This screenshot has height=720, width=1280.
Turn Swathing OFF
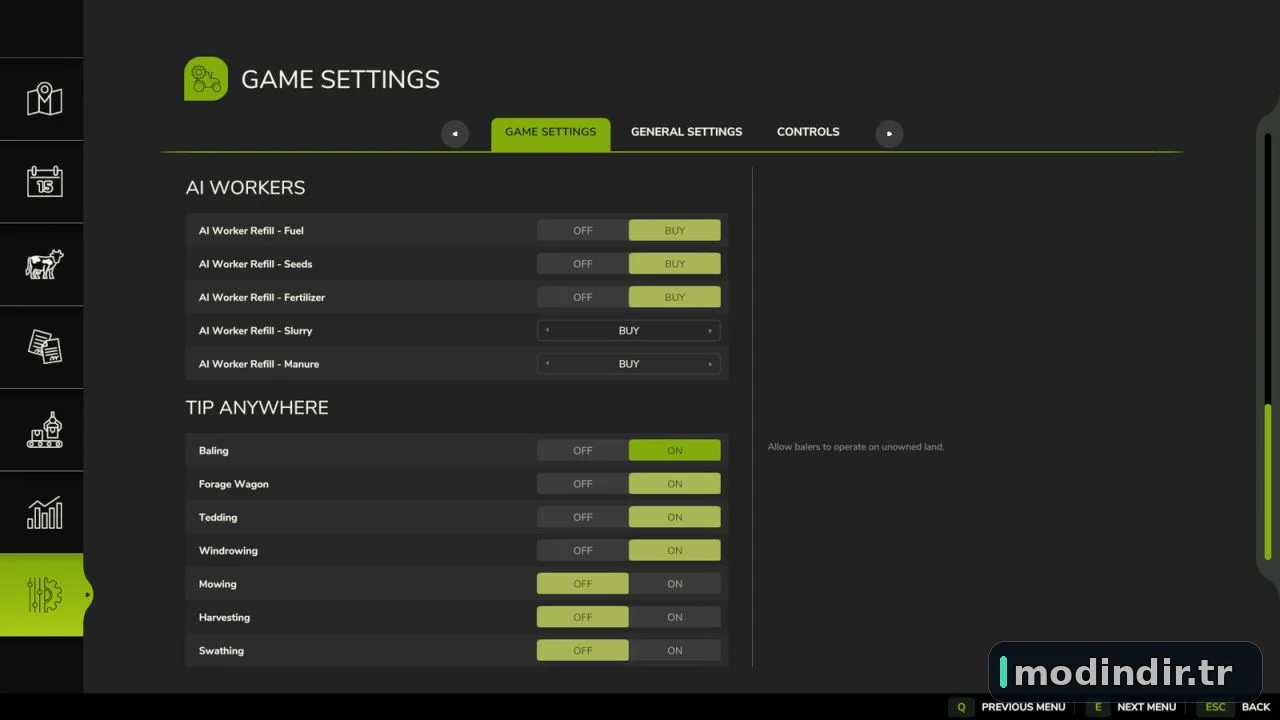click(583, 650)
